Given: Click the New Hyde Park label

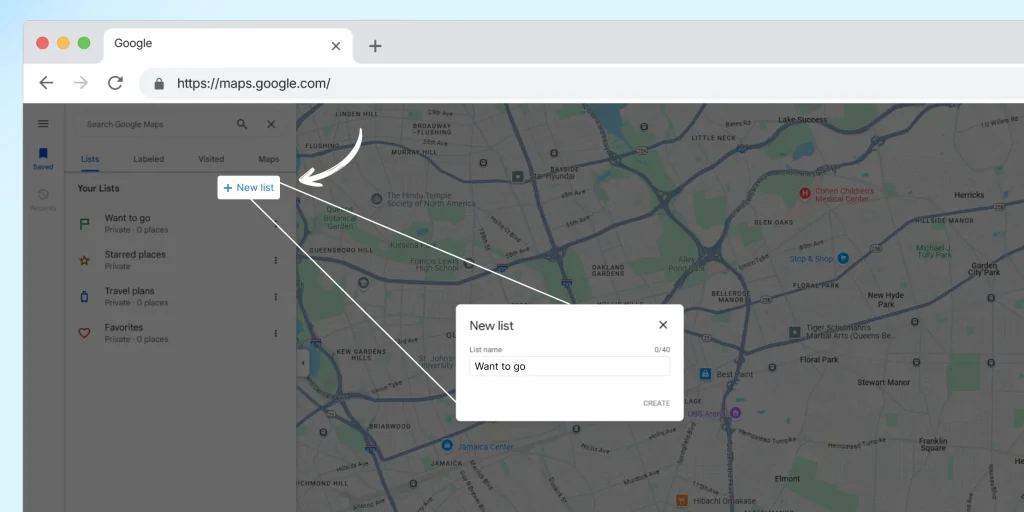Looking at the screenshot, I should 885,300.
